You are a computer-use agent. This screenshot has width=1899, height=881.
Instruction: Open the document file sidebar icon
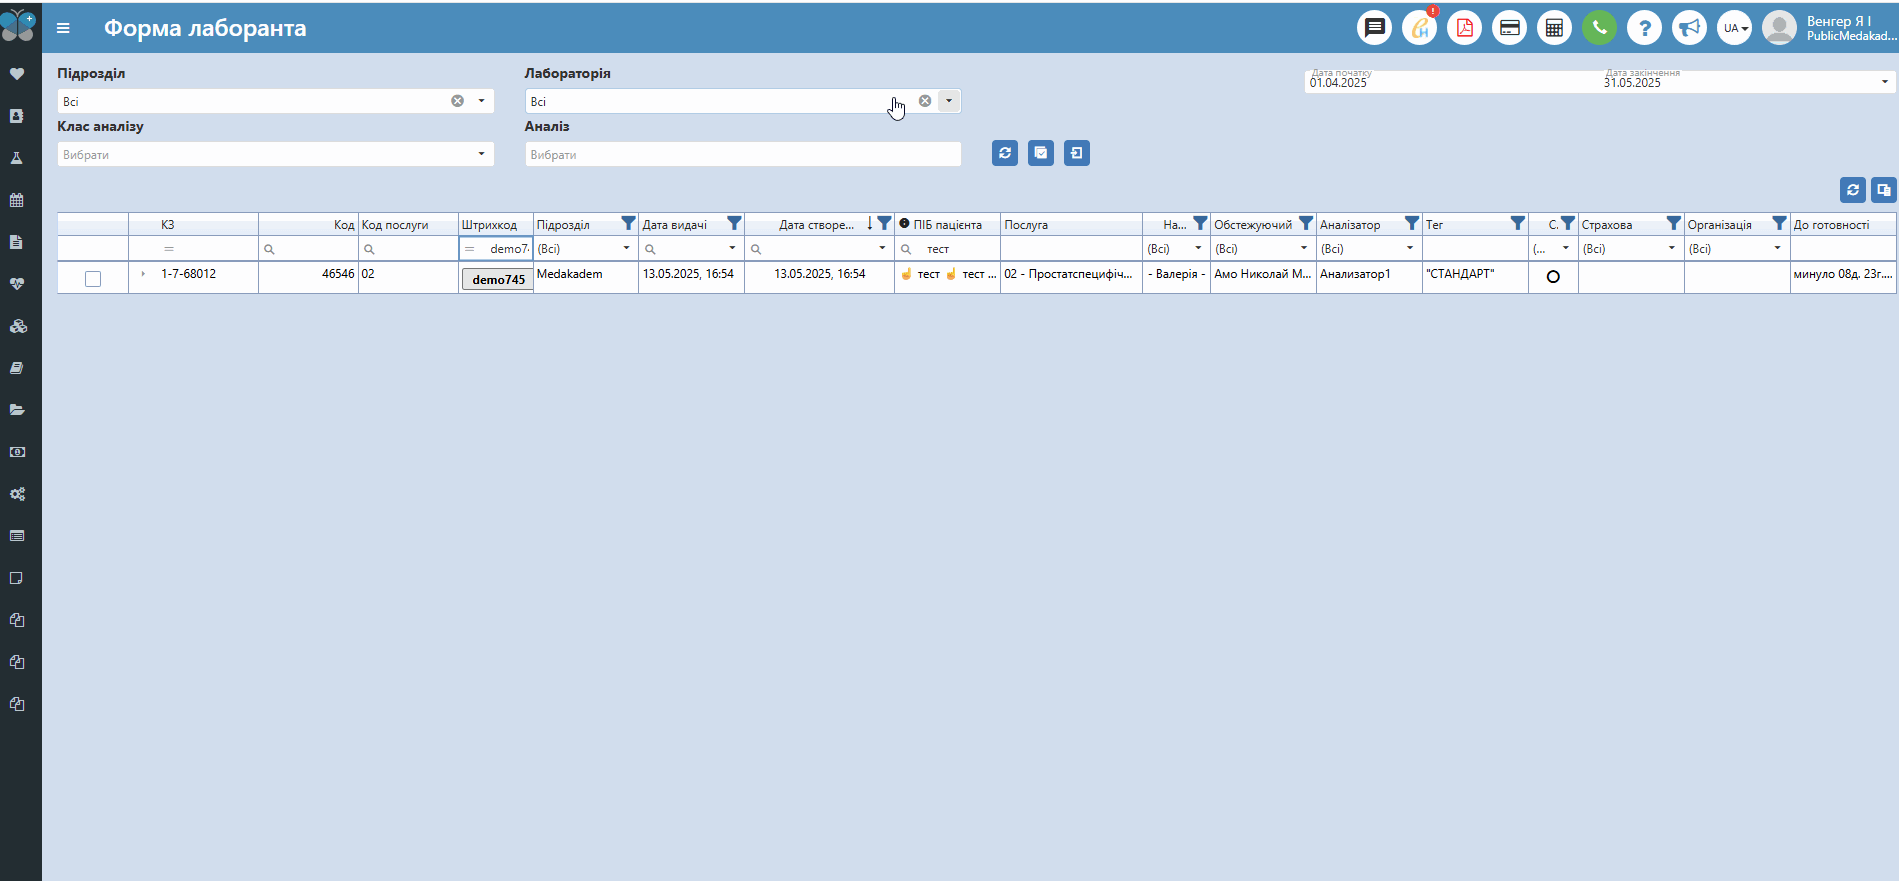point(17,242)
